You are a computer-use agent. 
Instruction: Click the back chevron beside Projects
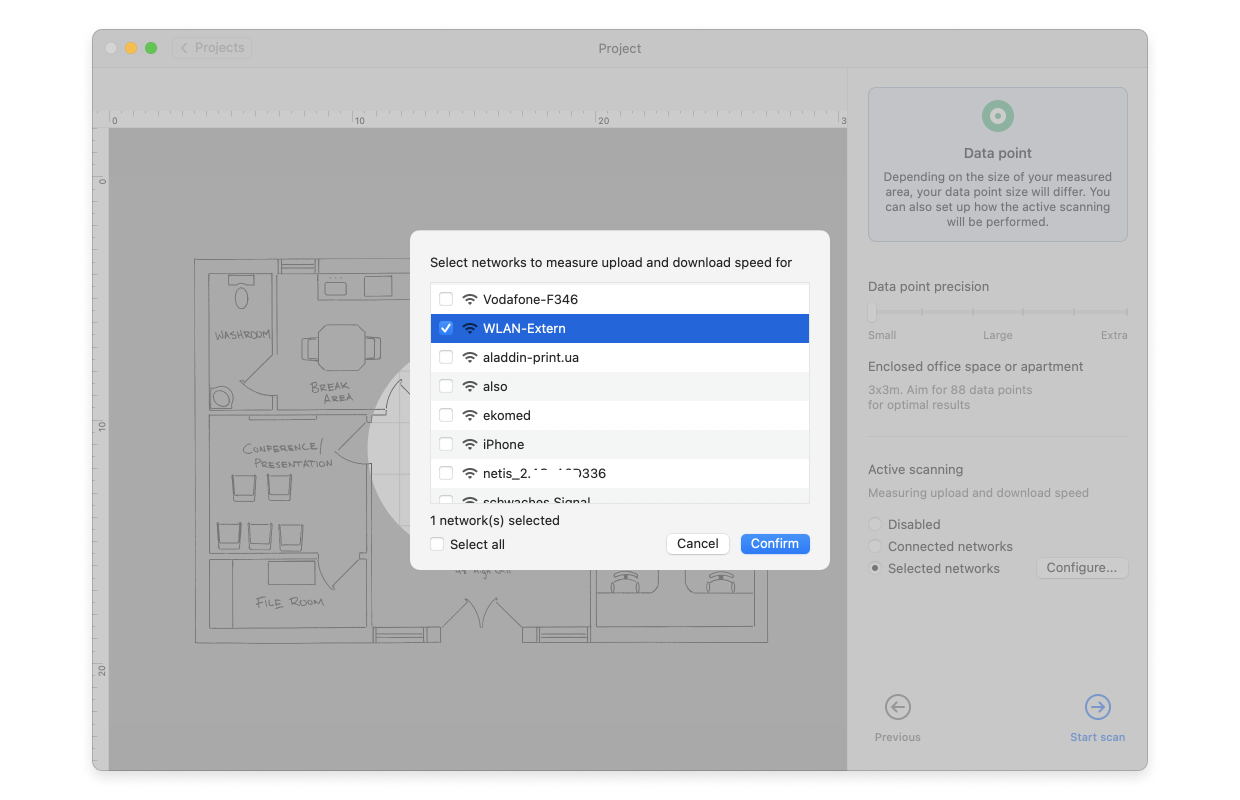184,47
